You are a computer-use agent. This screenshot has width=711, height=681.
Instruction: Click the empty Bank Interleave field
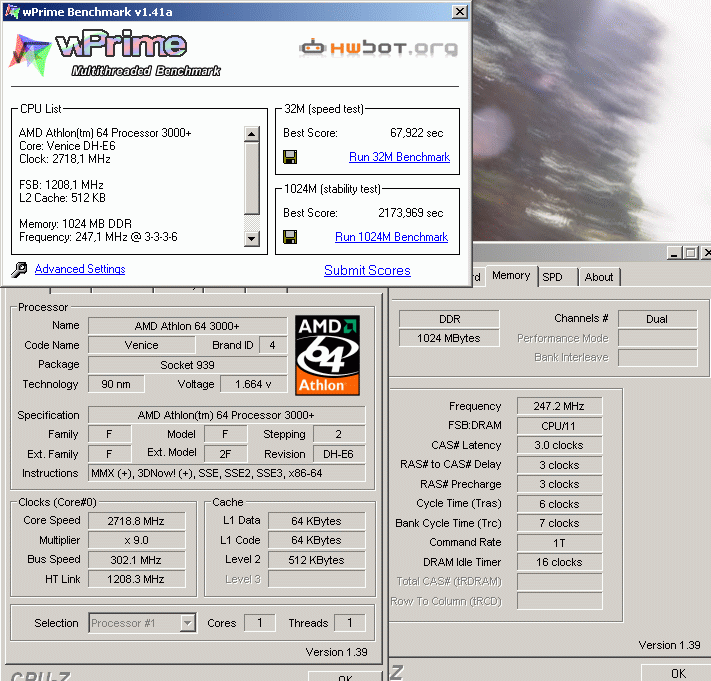pos(657,357)
